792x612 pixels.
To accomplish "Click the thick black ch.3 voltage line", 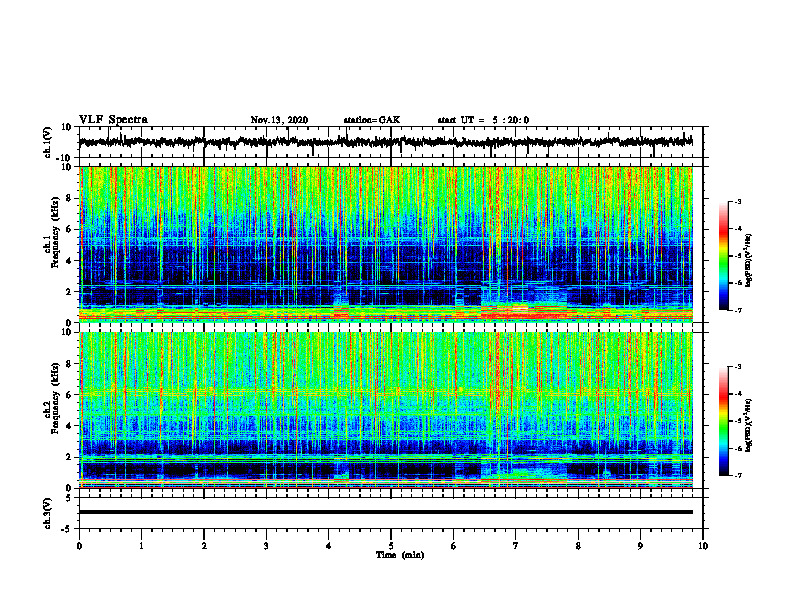I will (x=386, y=512).
